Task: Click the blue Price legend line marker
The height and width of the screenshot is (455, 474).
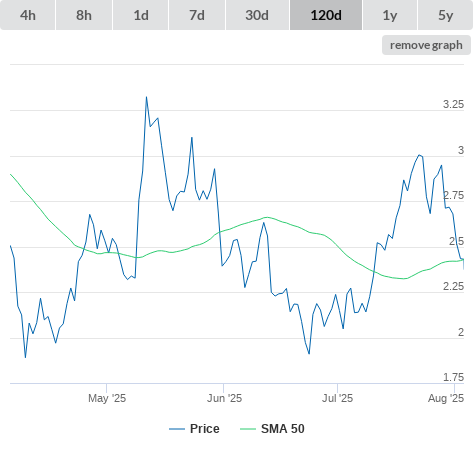Action: click(x=177, y=429)
